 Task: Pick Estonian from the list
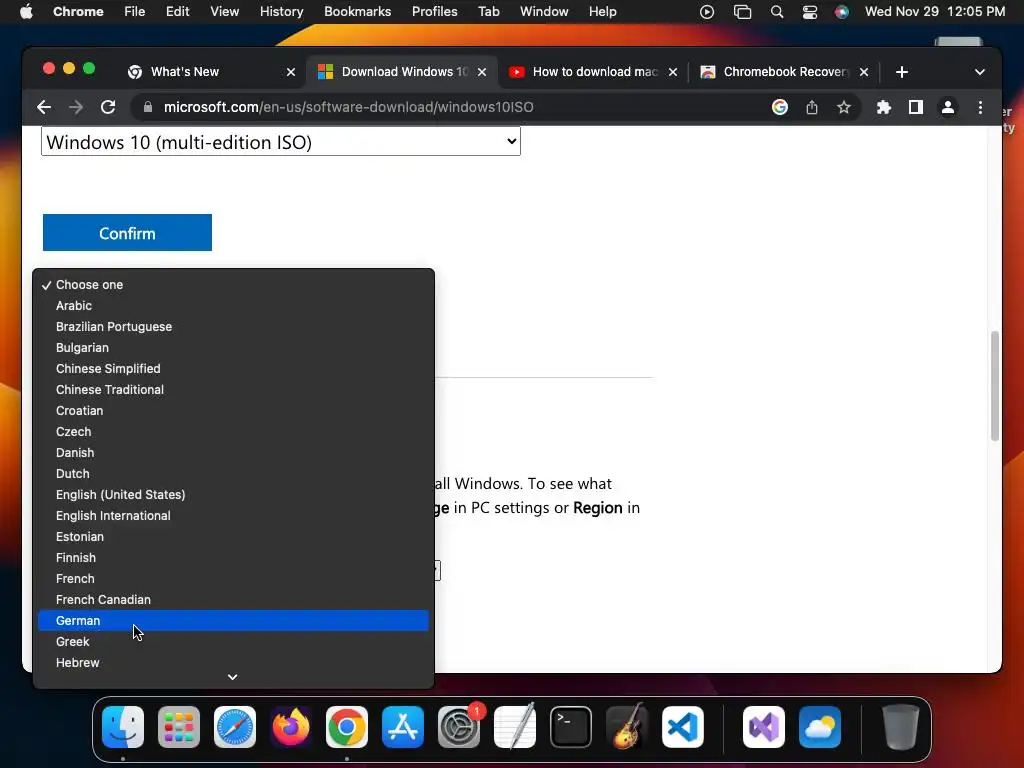[x=233, y=537]
